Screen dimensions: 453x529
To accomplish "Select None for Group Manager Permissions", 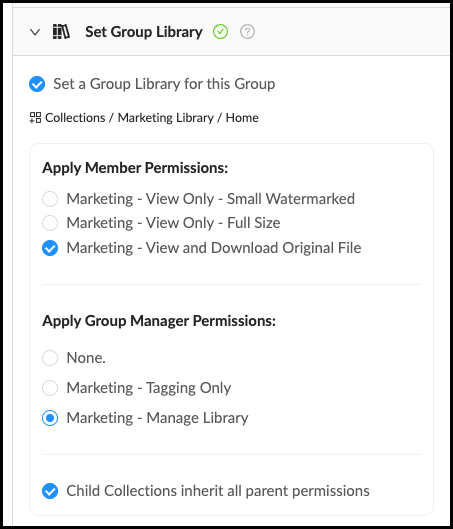I will 50,358.
